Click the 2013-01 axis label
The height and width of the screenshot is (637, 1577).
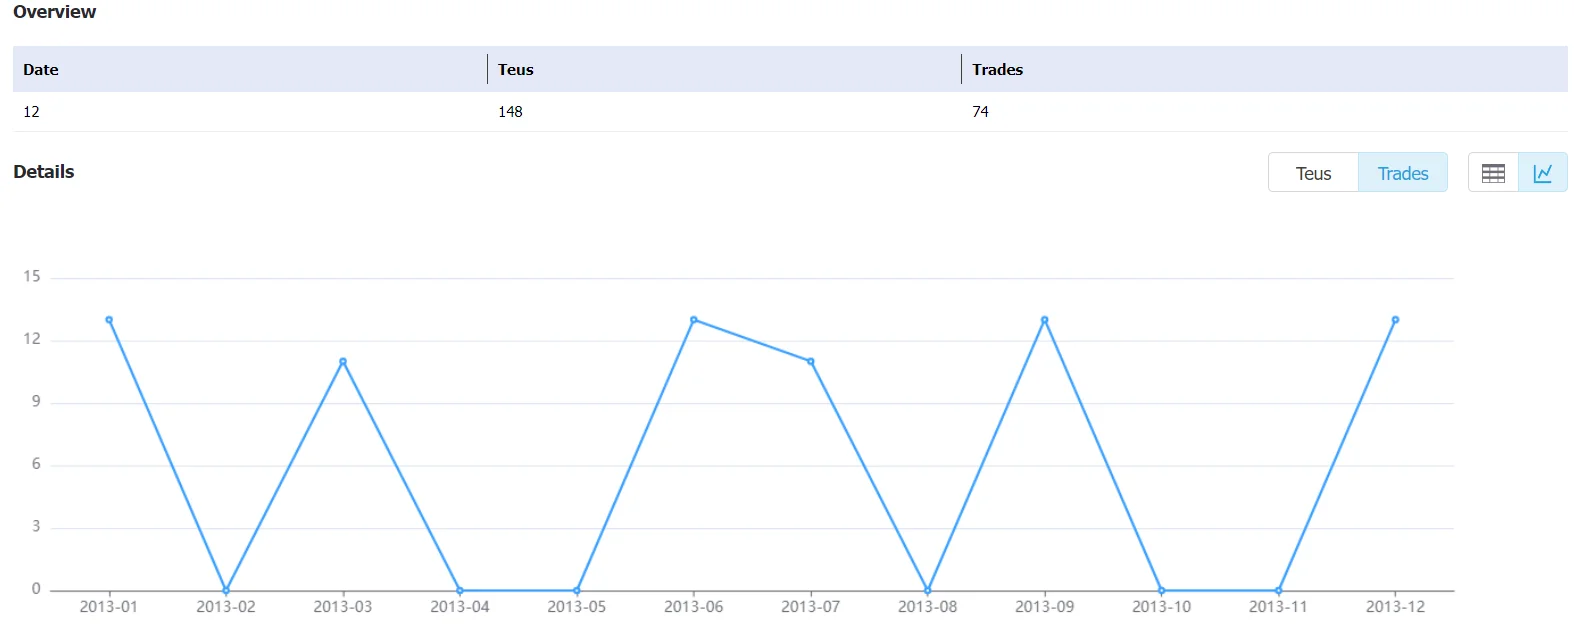(x=109, y=607)
